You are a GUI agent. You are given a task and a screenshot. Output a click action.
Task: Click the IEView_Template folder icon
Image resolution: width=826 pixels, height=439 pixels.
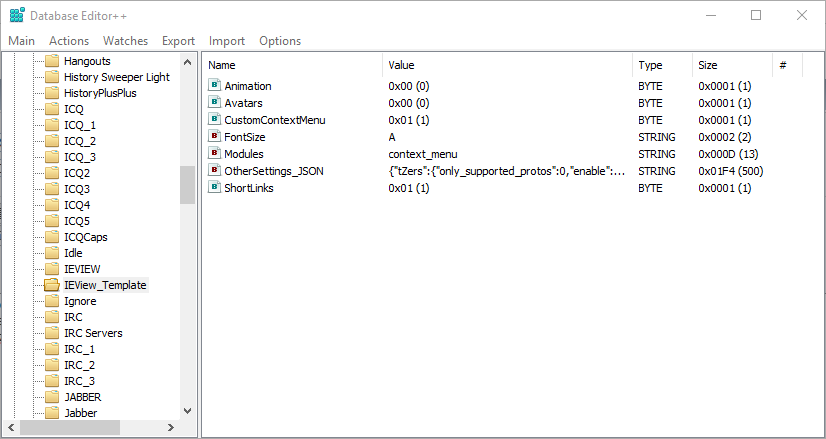(x=52, y=285)
